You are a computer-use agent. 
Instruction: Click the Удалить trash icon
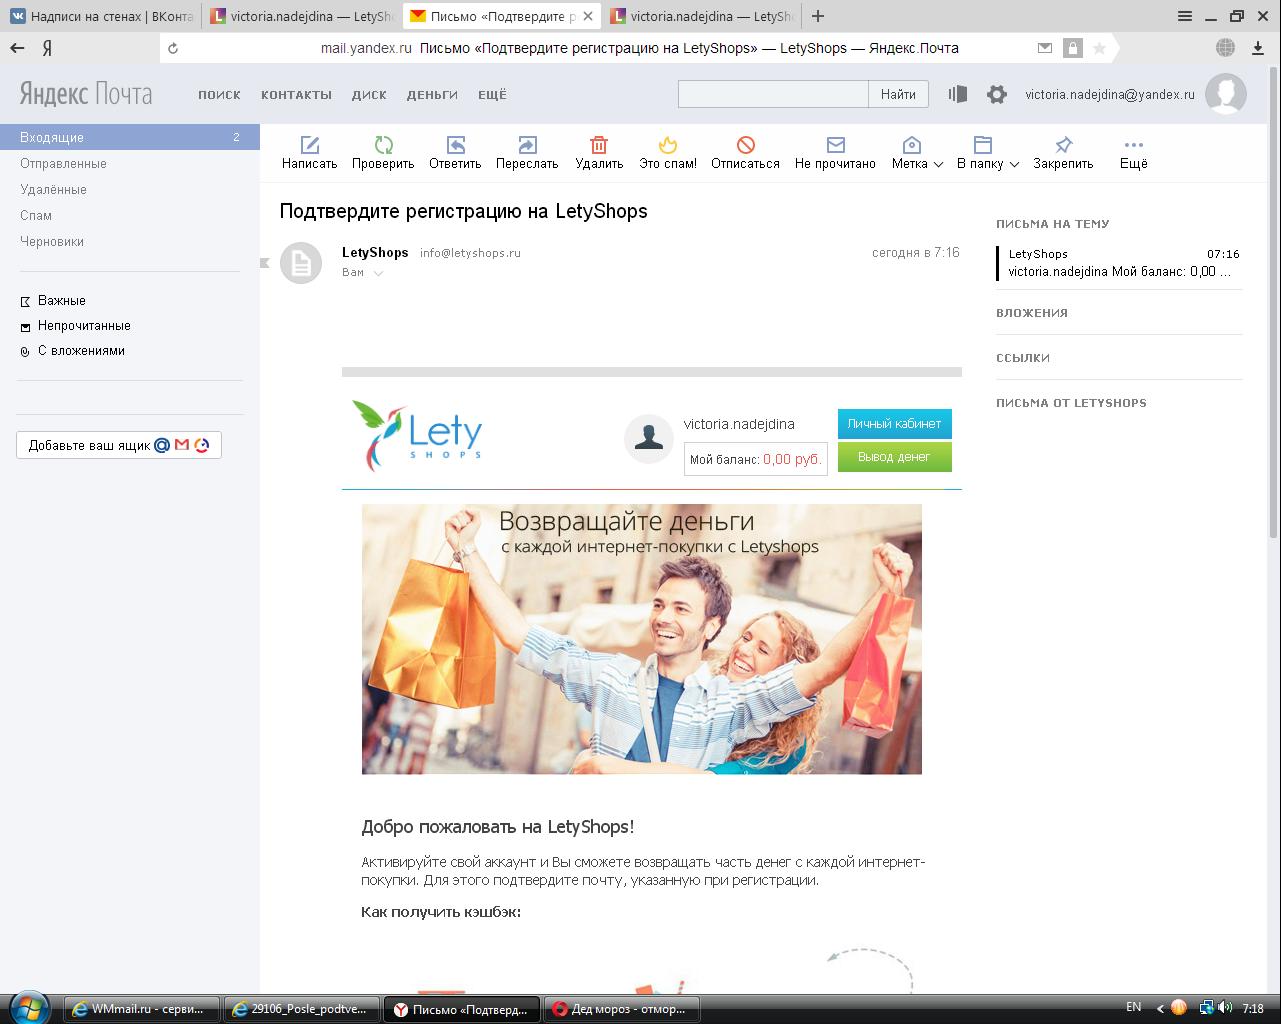tap(599, 145)
